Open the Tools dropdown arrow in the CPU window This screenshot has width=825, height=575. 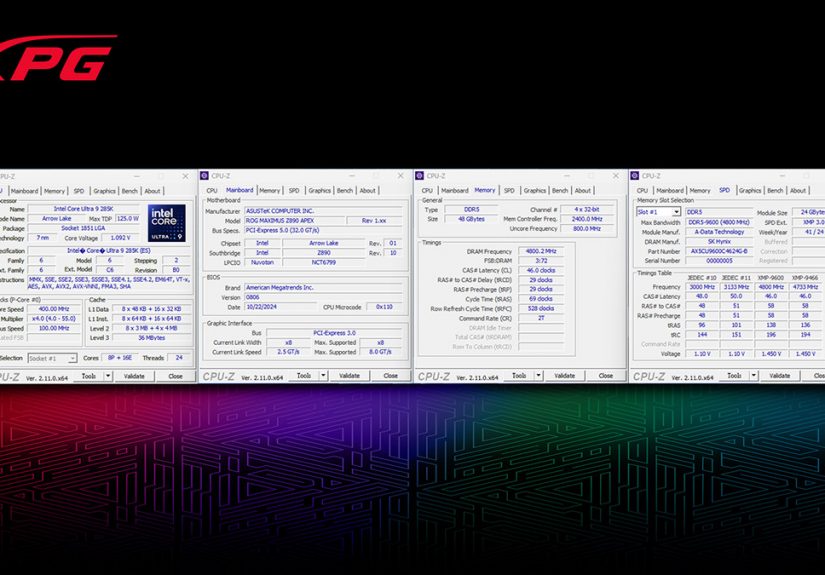click(108, 376)
